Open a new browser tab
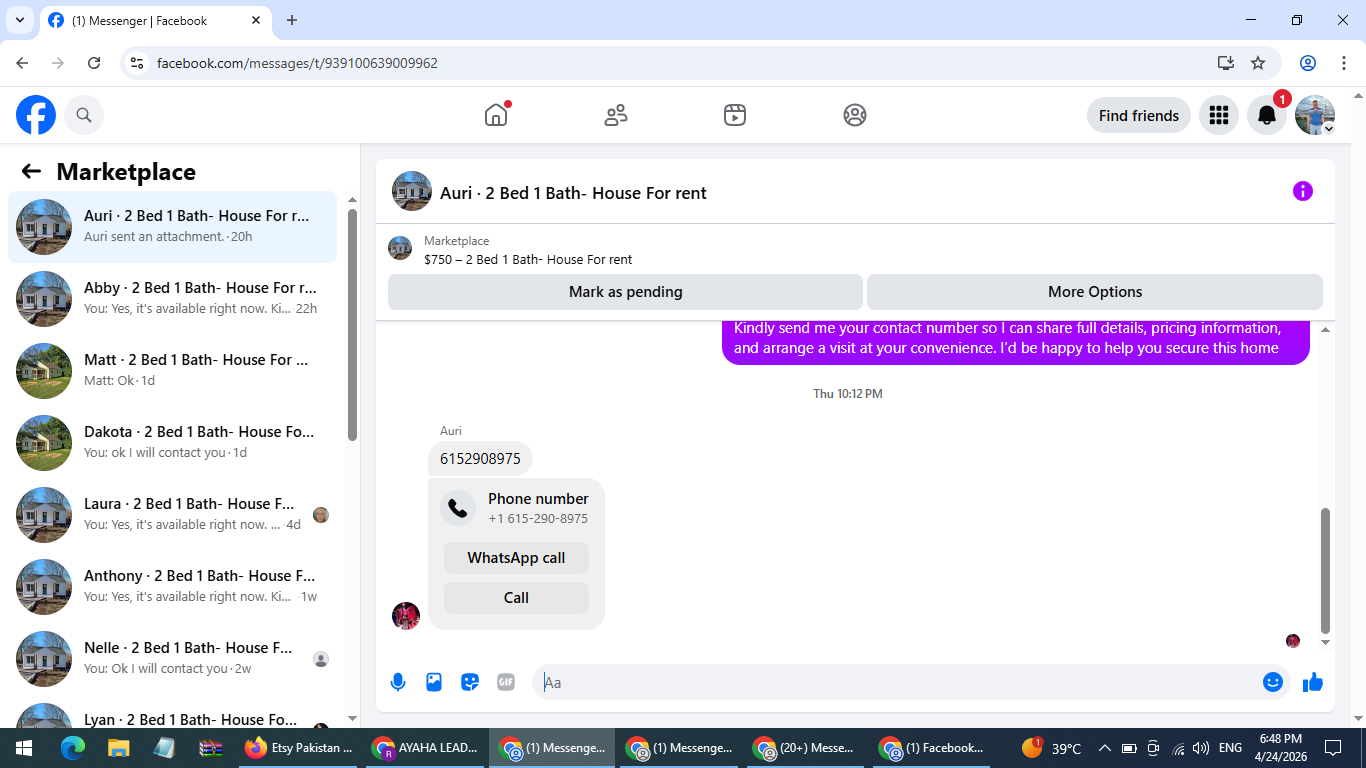Screen dimensions: 1366x768 click(x=292, y=20)
